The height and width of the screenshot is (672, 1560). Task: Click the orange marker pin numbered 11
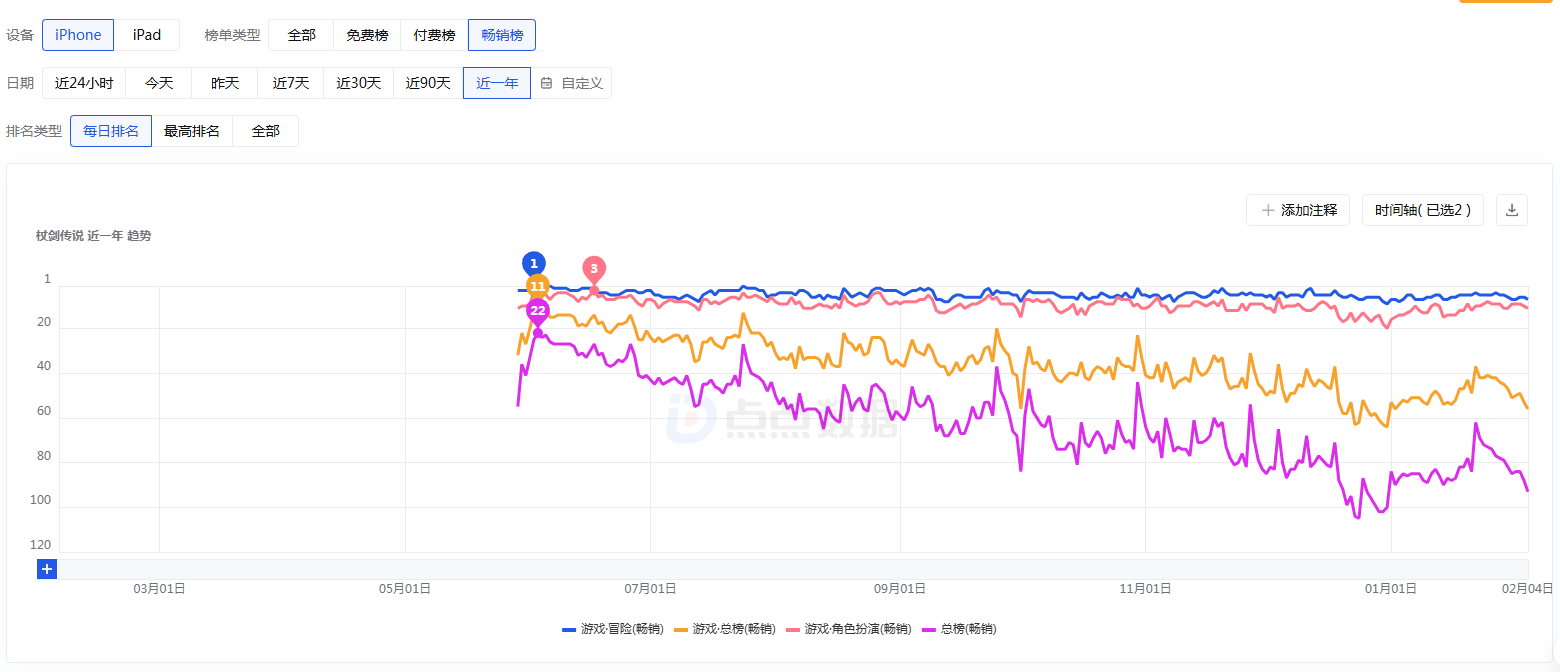538,286
